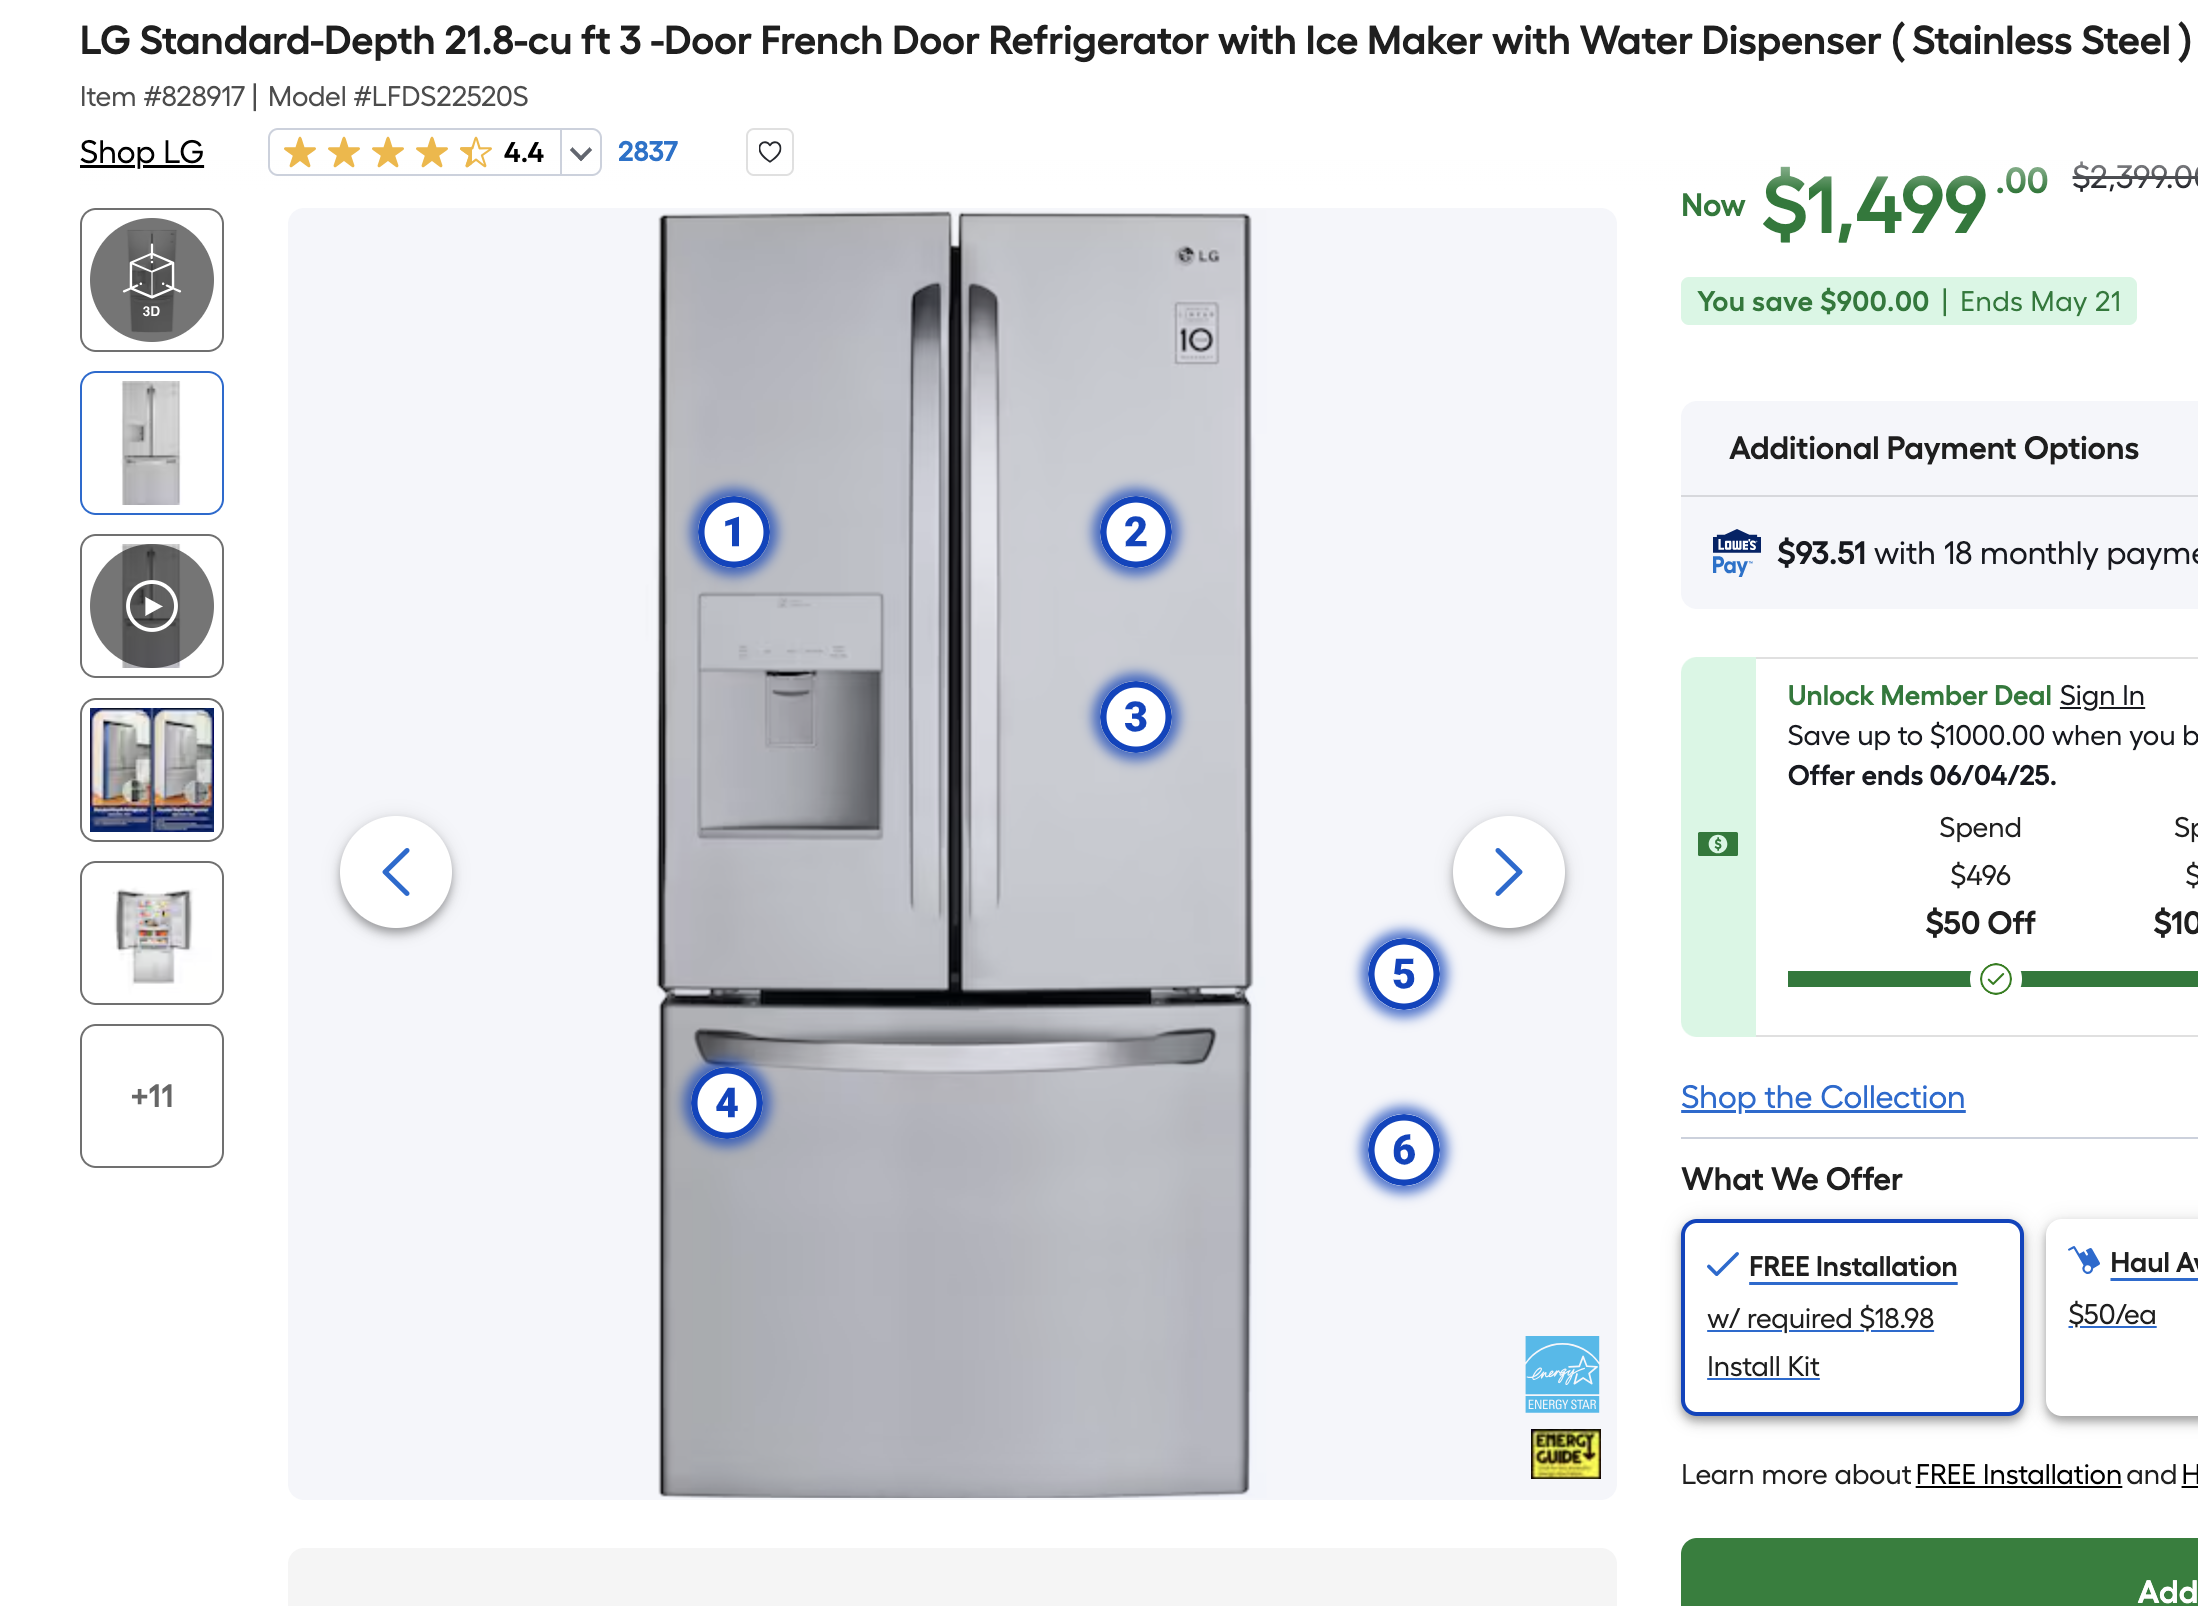Go to the previous product image
This screenshot has height=1606, width=2198.
396,872
